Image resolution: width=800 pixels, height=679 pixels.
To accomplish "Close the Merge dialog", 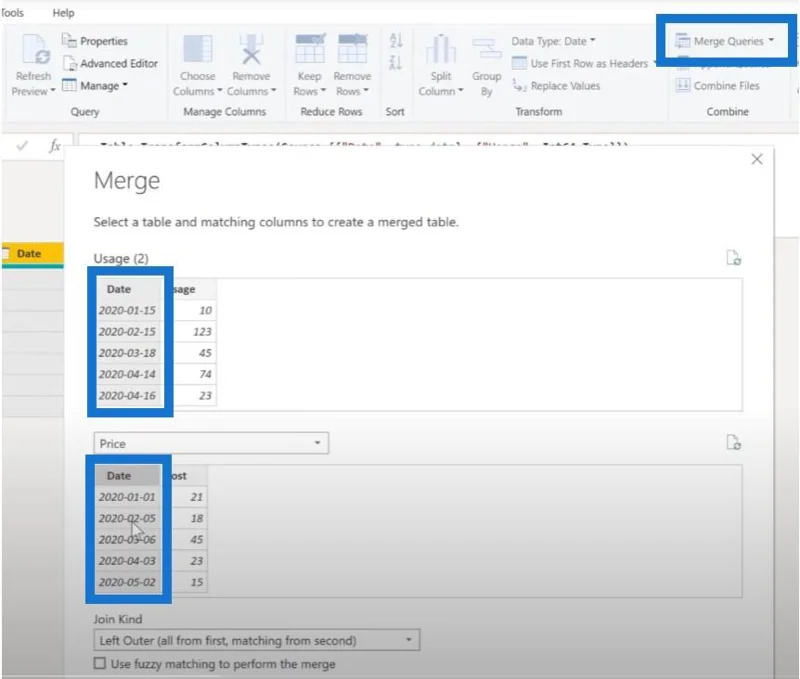I will [757, 159].
